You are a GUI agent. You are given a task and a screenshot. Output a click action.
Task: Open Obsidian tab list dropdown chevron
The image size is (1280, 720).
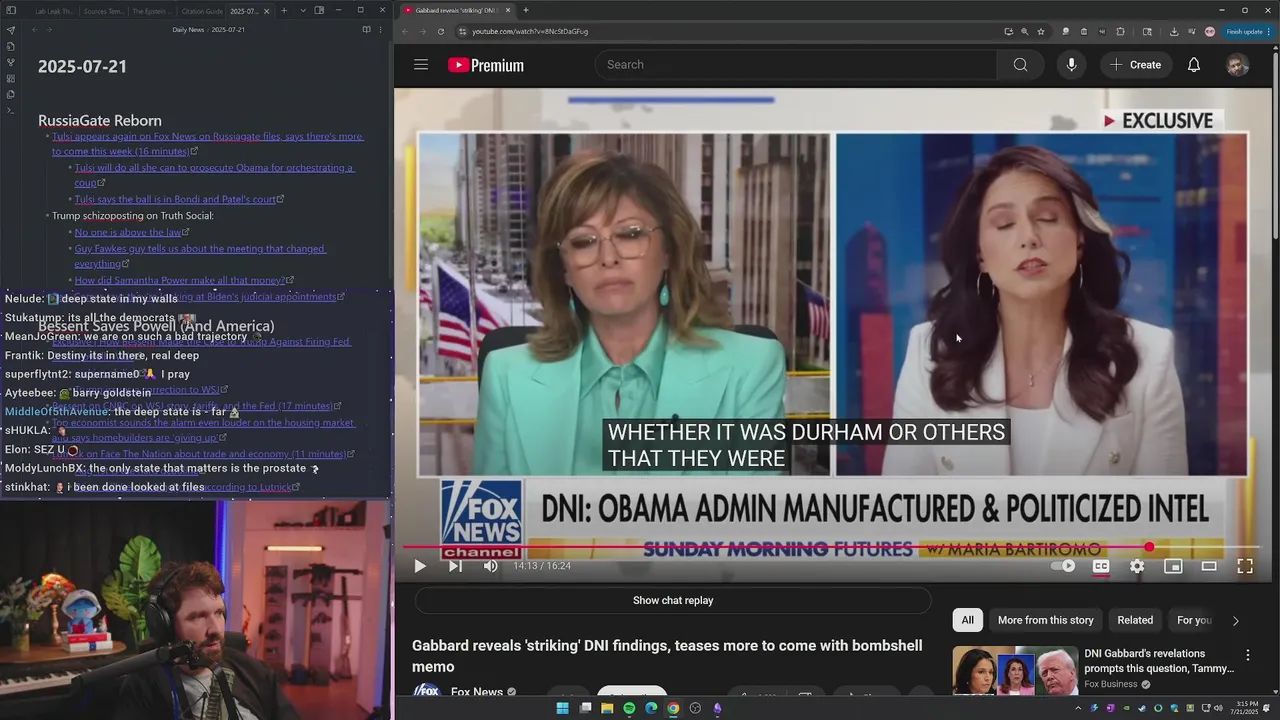303,11
